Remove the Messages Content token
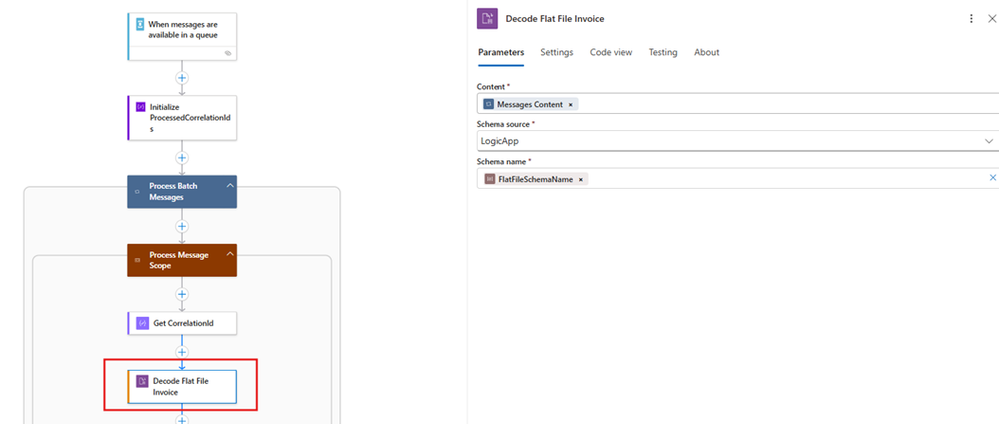The height and width of the screenshot is (424, 999). pos(571,104)
